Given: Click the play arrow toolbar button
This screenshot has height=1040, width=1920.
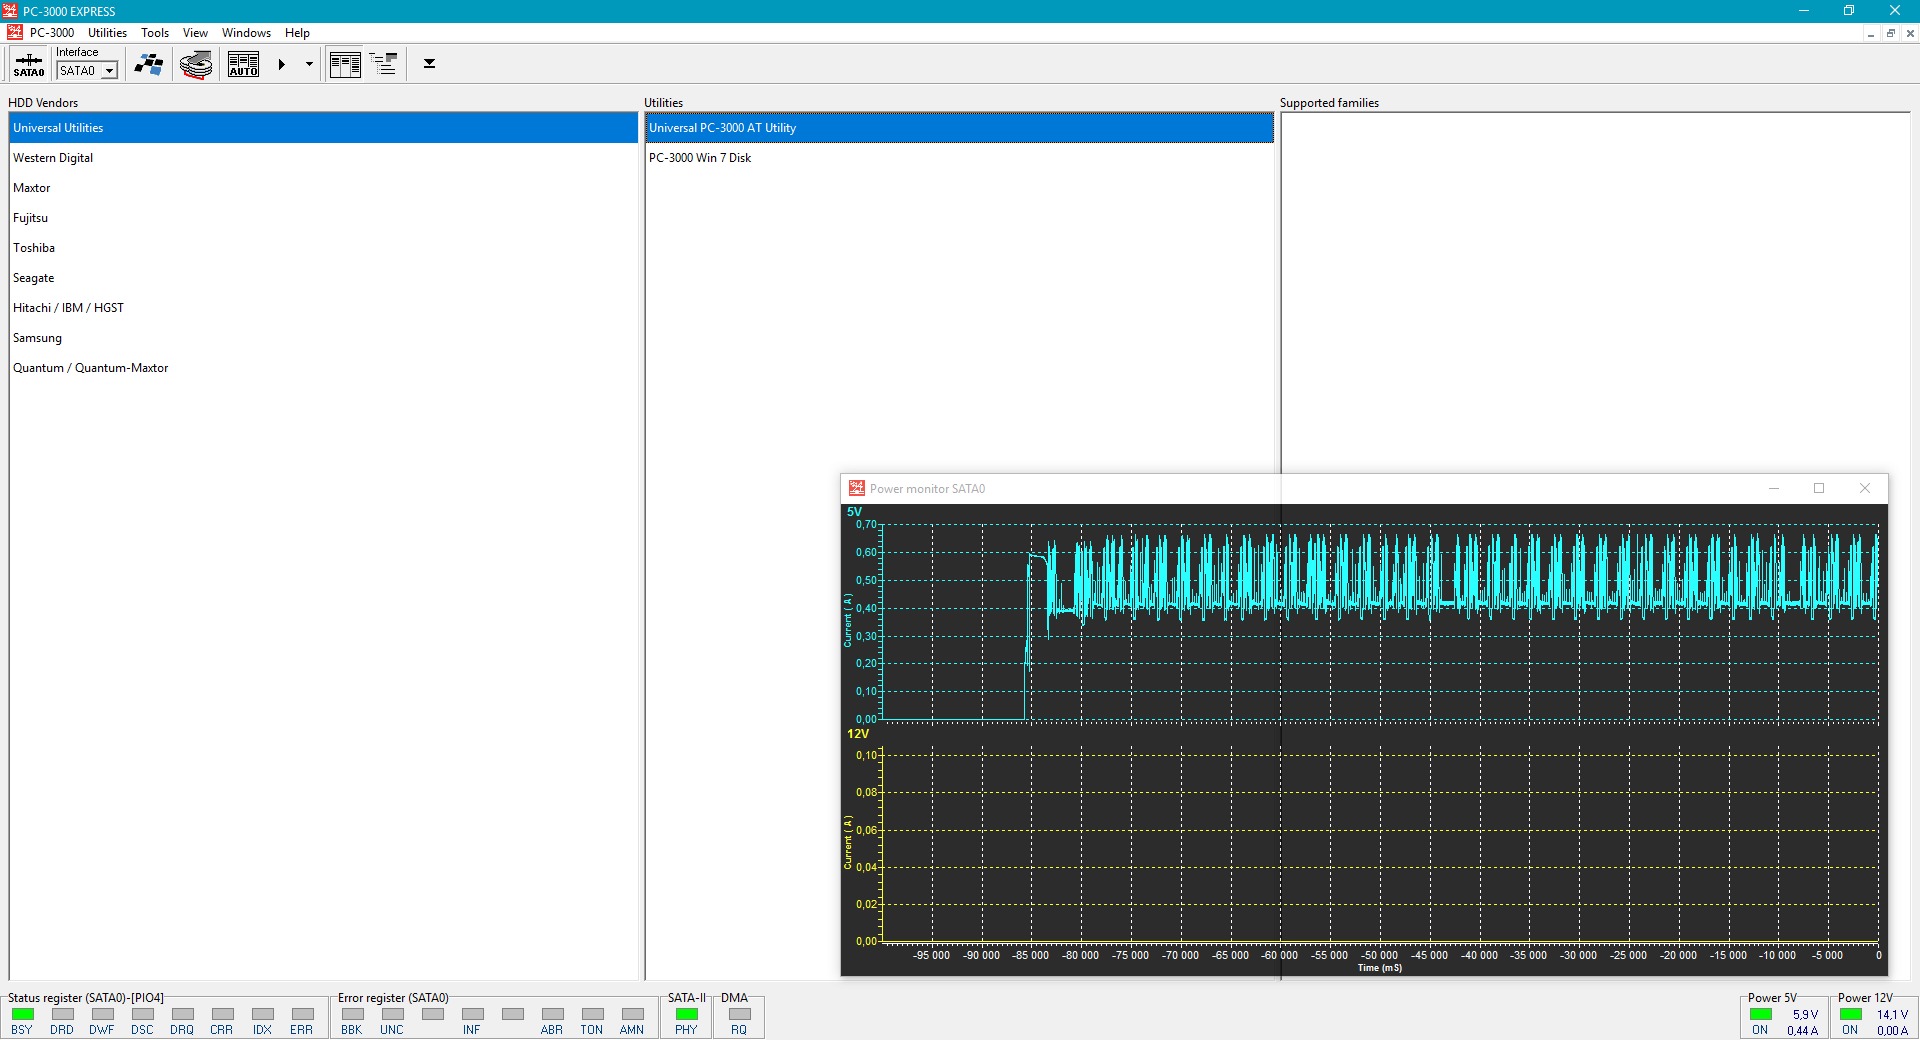Looking at the screenshot, I should pyautogui.click(x=282, y=64).
